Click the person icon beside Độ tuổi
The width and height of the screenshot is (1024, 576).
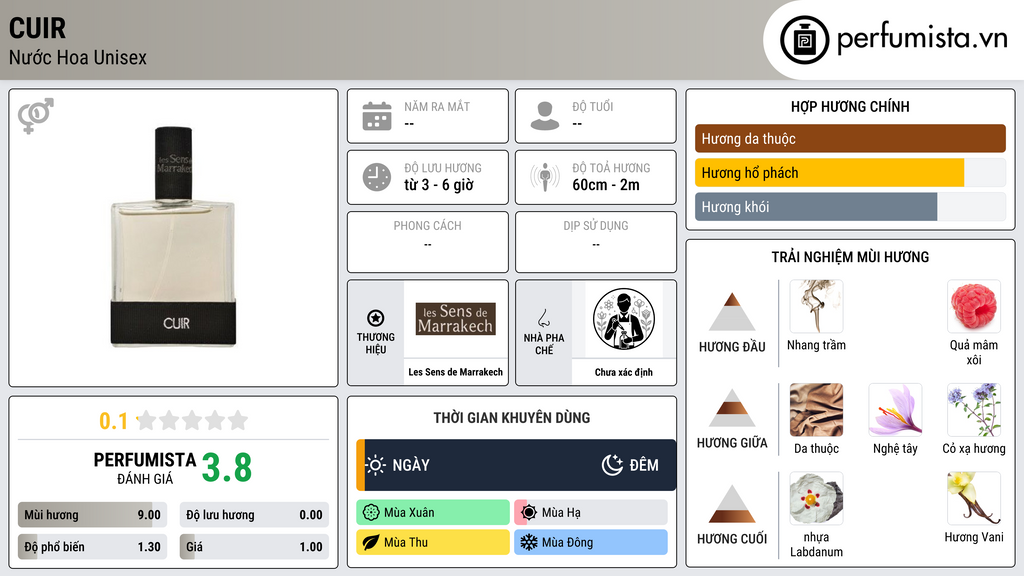[545, 116]
